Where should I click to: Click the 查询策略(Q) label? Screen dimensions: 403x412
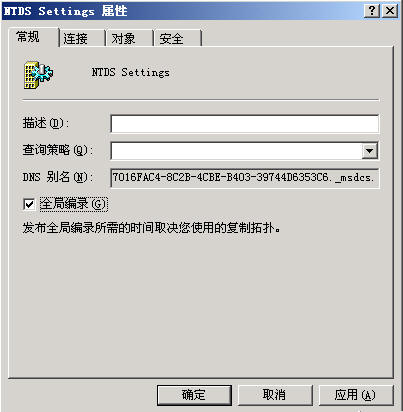click(x=57, y=150)
